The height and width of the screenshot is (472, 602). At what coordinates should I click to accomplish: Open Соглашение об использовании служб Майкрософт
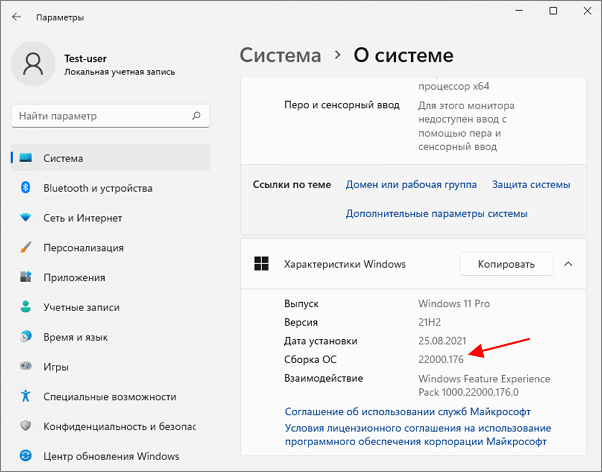click(407, 412)
